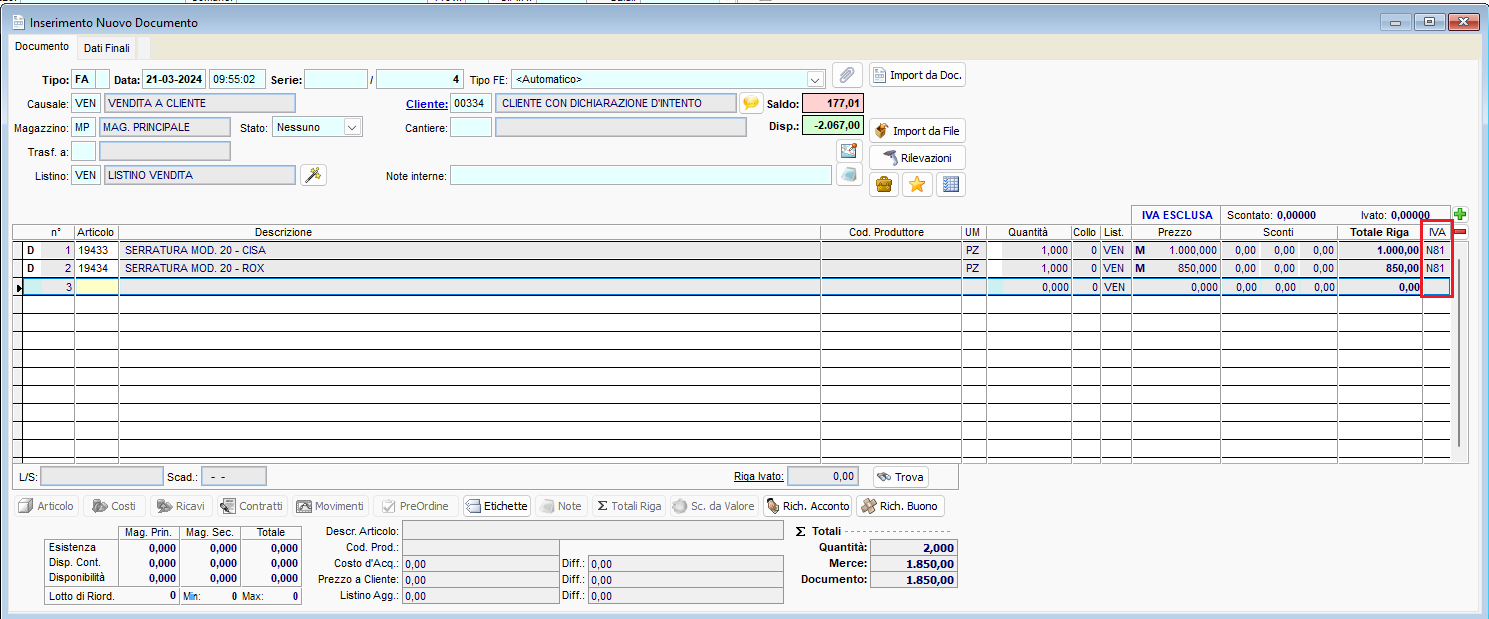Click the speech bubble icon beside the client name

[751, 102]
